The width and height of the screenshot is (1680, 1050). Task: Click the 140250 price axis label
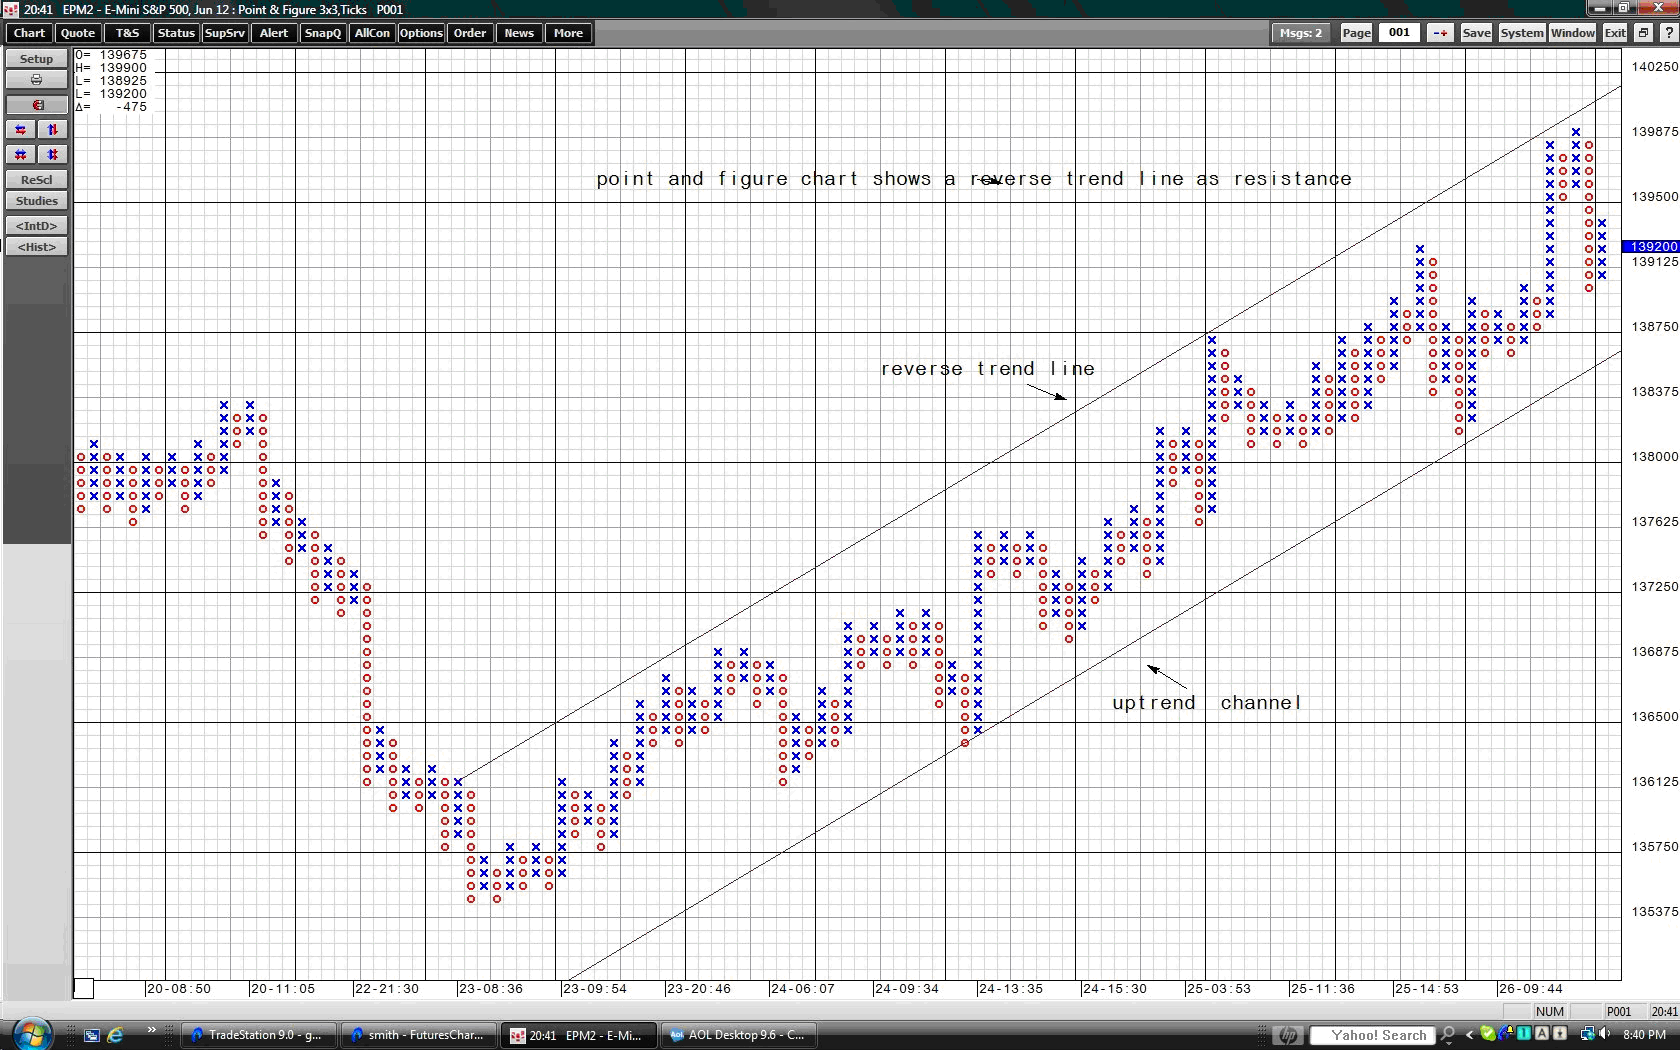(x=1655, y=66)
